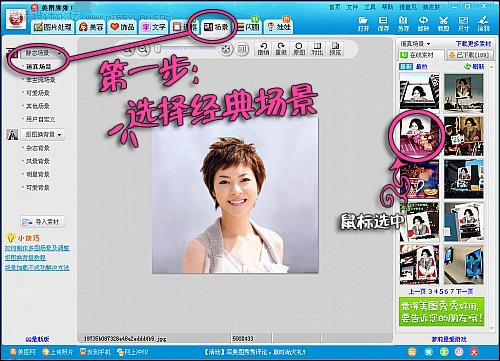Open the first tip link under 小技巧

click(x=37, y=248)
